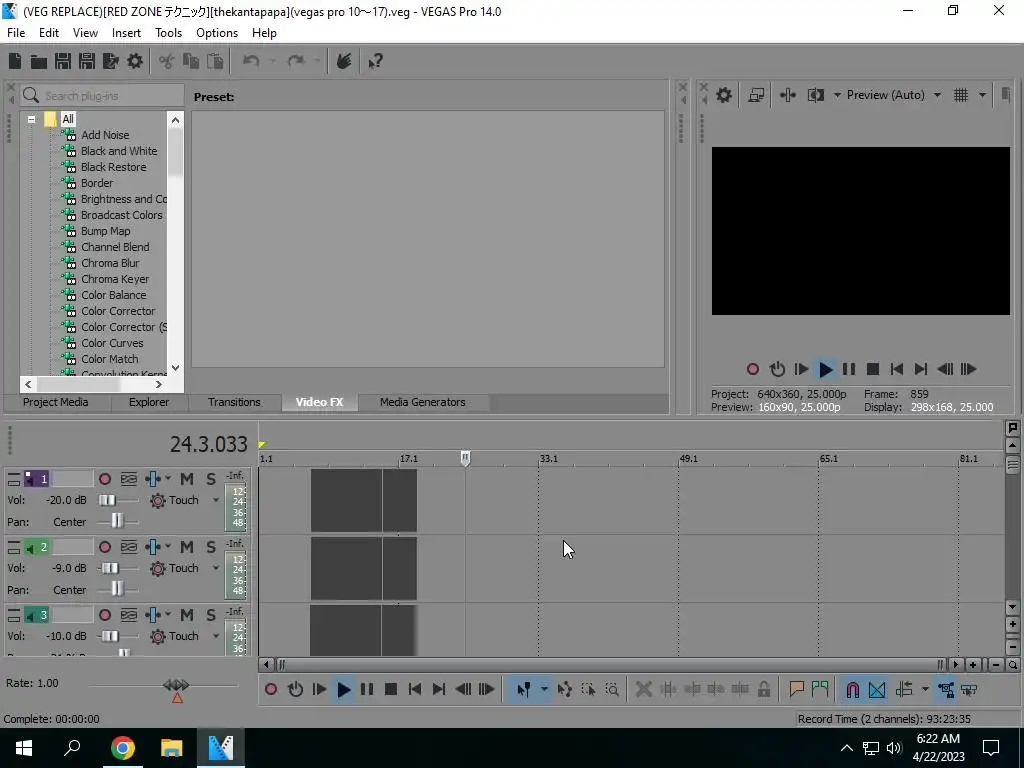Click Stop in the timeline transport bar
The height and width of the screenshot is (768, 1024).
391,689
